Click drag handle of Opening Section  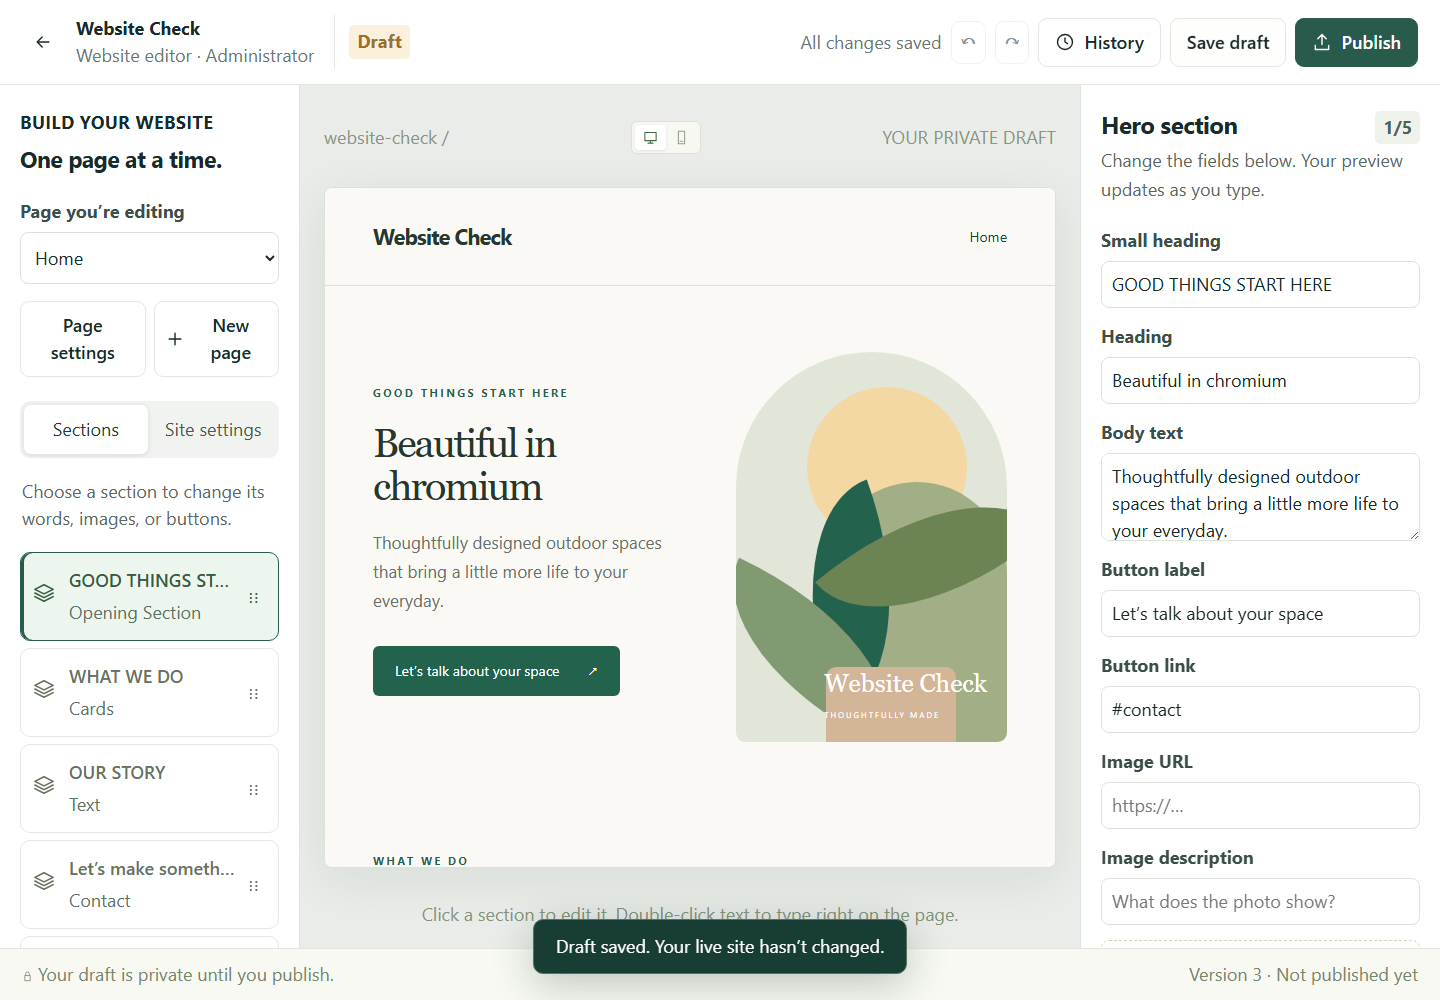[254, 597]
